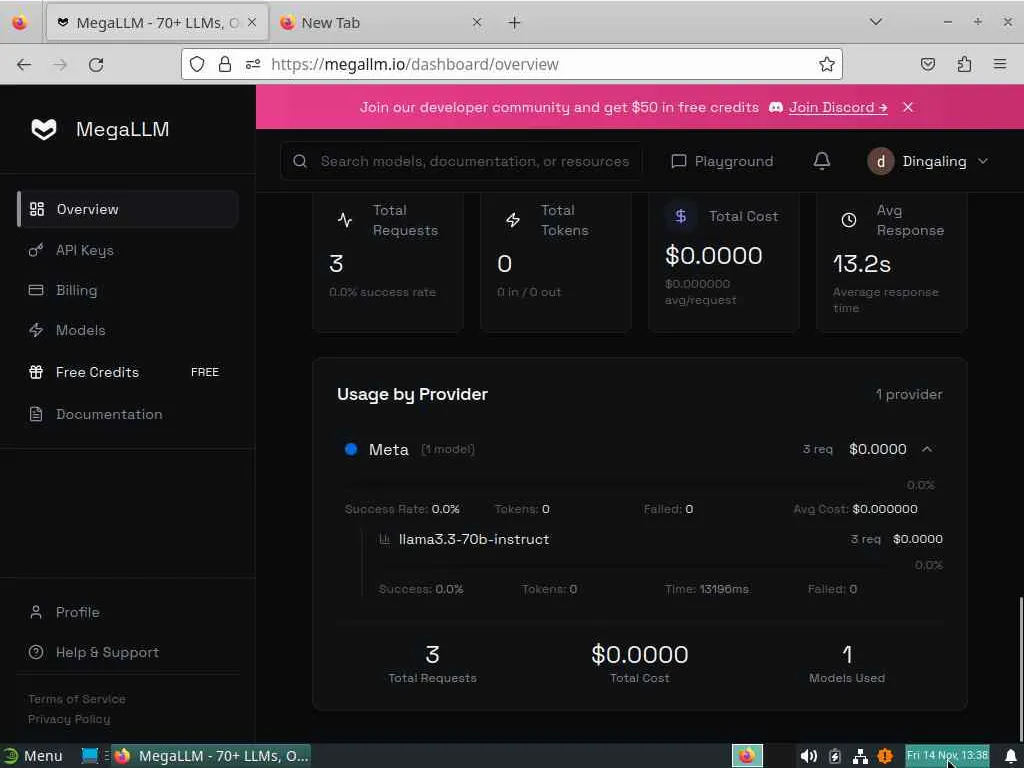Image resolution: width=1024 pixels, height=768 pixels.
Task: Click the Models lightning icon in sidebar
Action: click(x=36, y=330)
